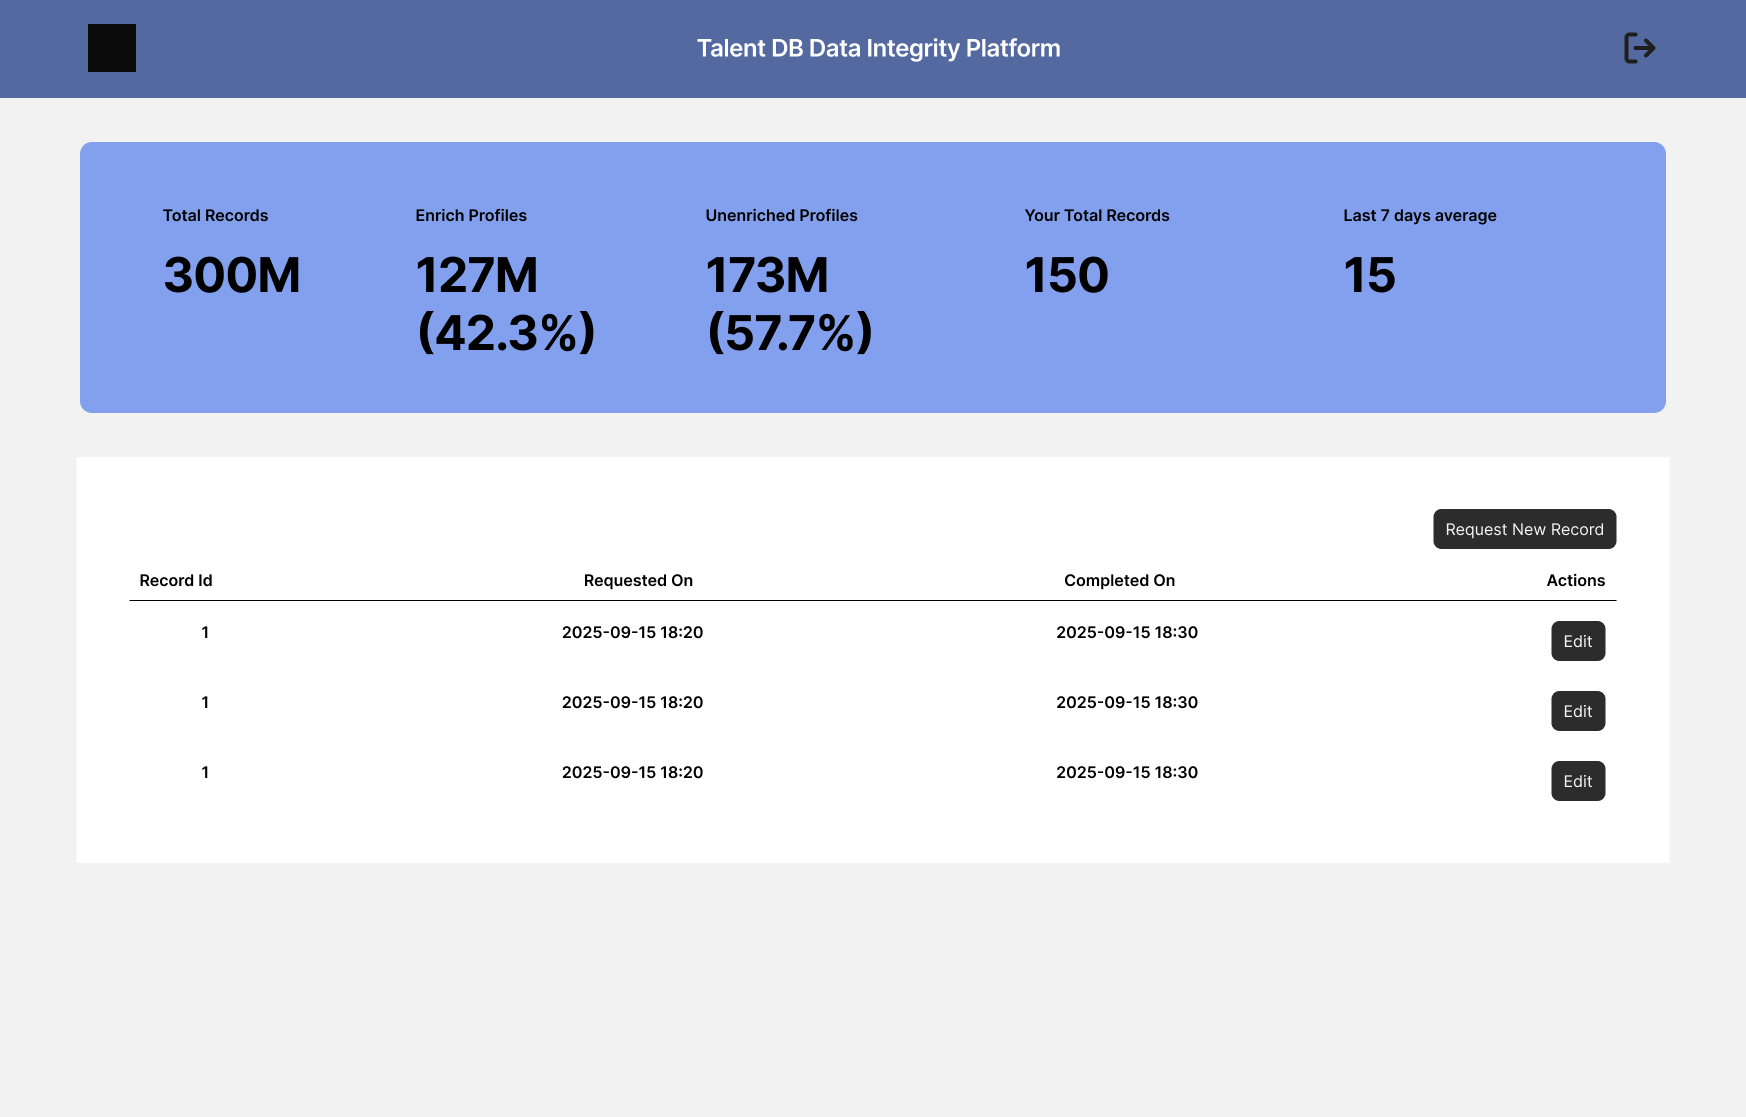
Task: Select the Last 7 days average metric
Action: (1420, 250)
